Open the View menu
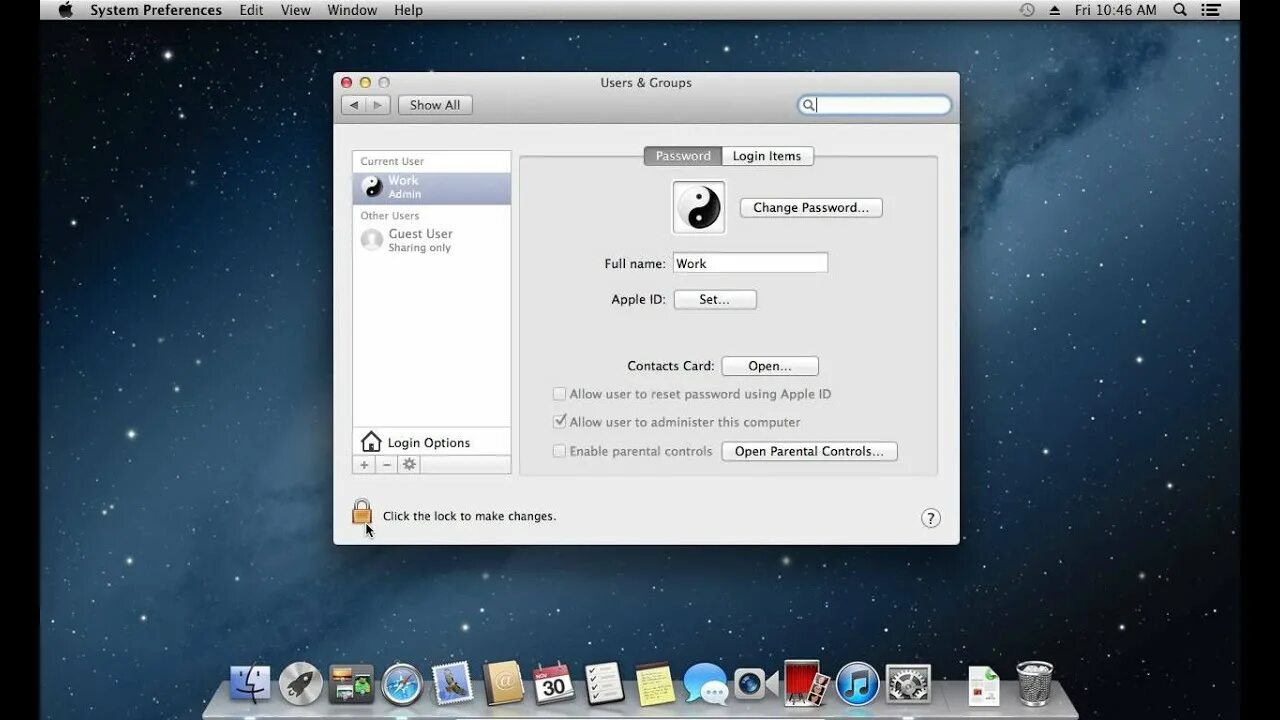 (296, 10)
